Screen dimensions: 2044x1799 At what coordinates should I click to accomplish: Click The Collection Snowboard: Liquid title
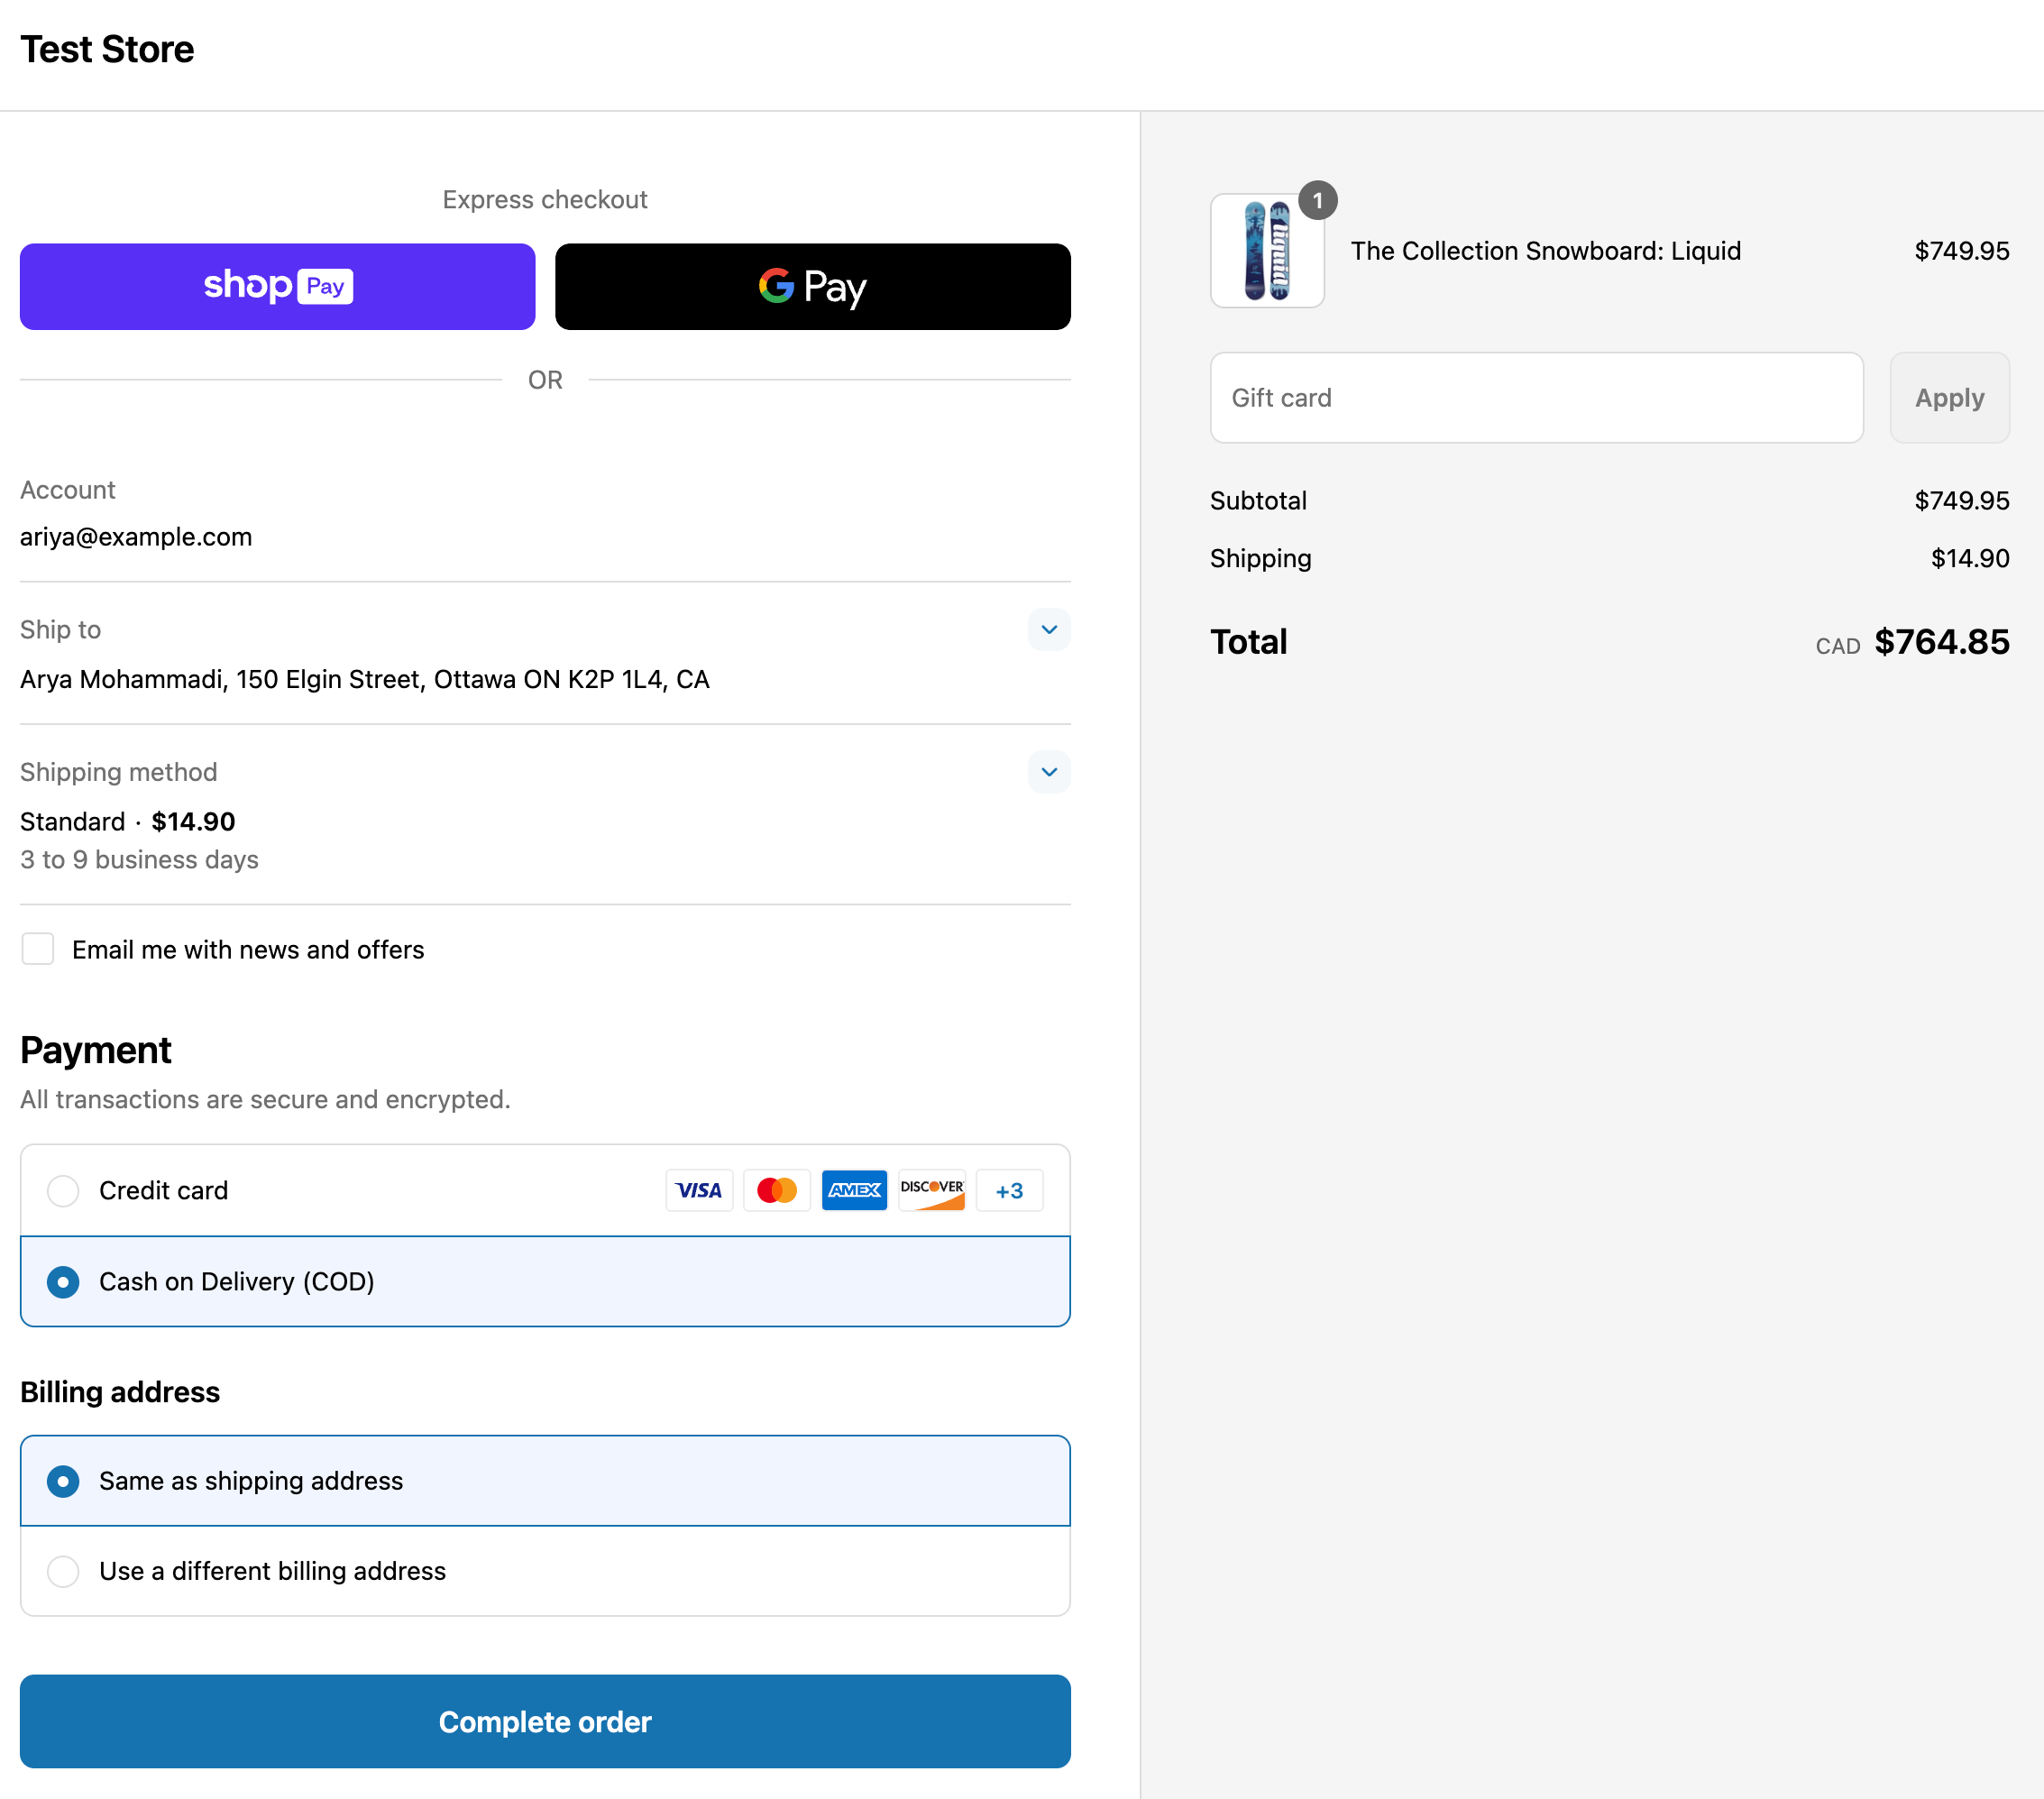click(1545, 250)
